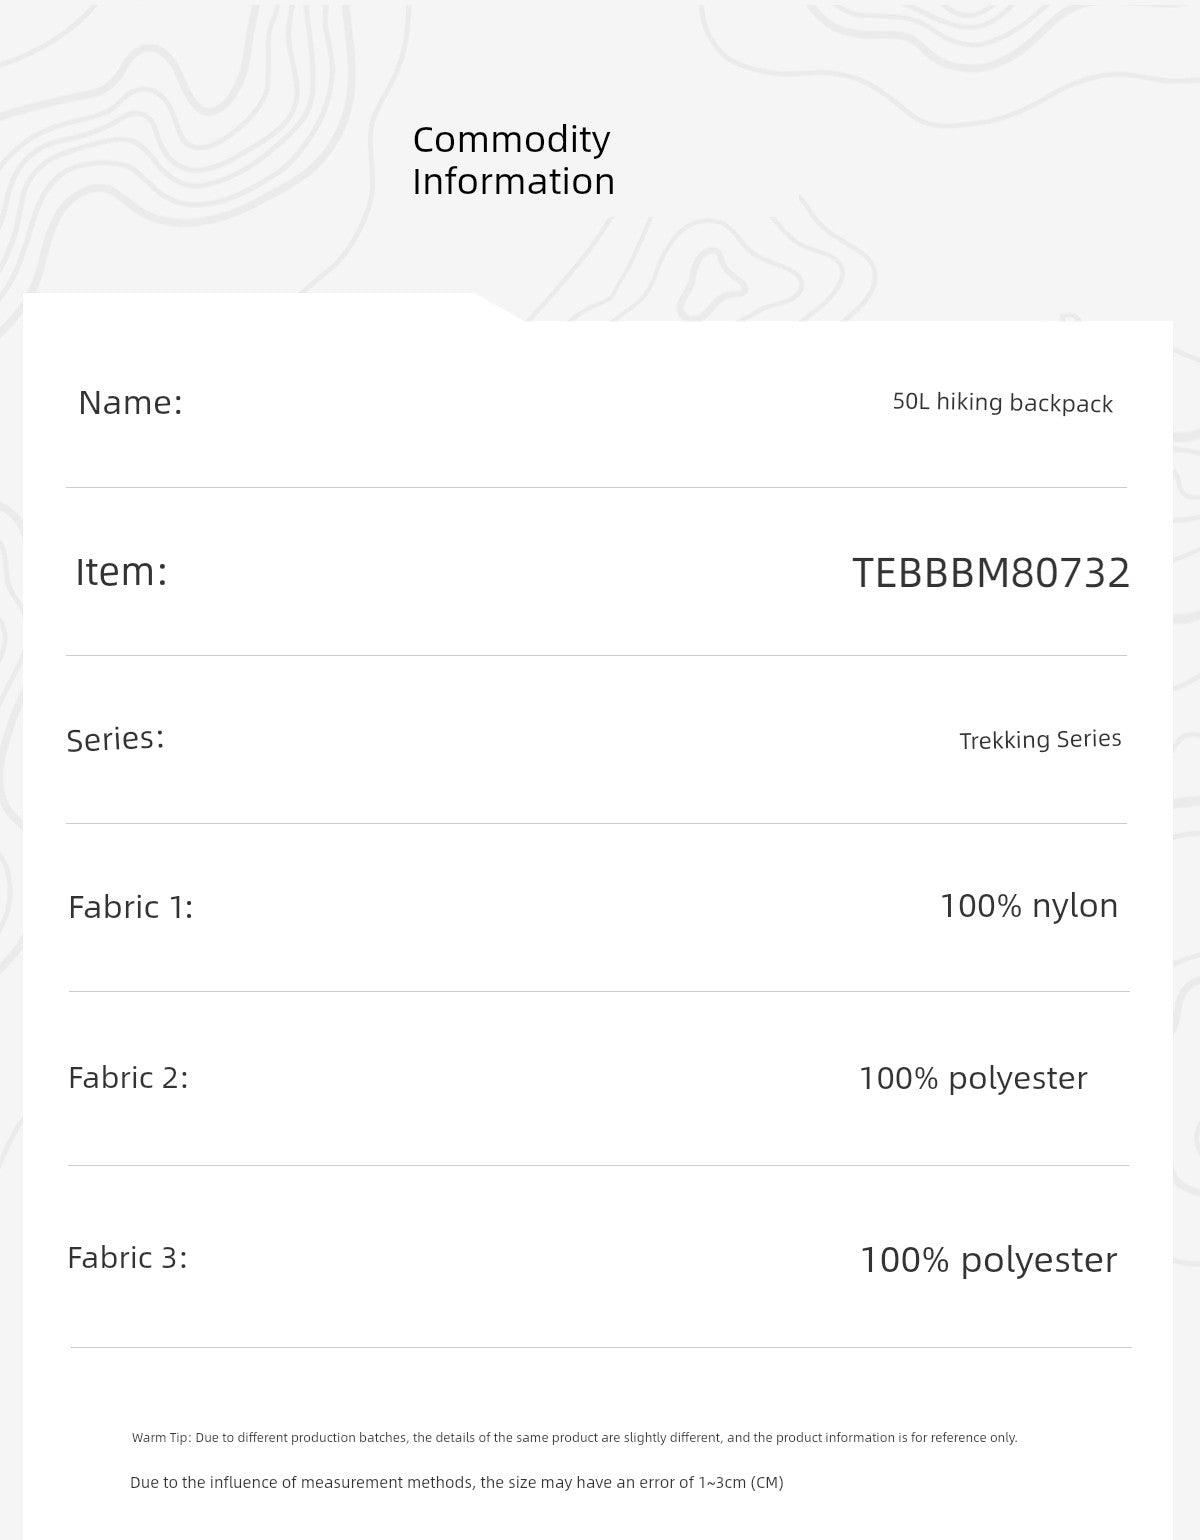The width and height of the screenshot is (1200, 1540).
Task: Select the item code TEBBBM80732
Action: 991,573
